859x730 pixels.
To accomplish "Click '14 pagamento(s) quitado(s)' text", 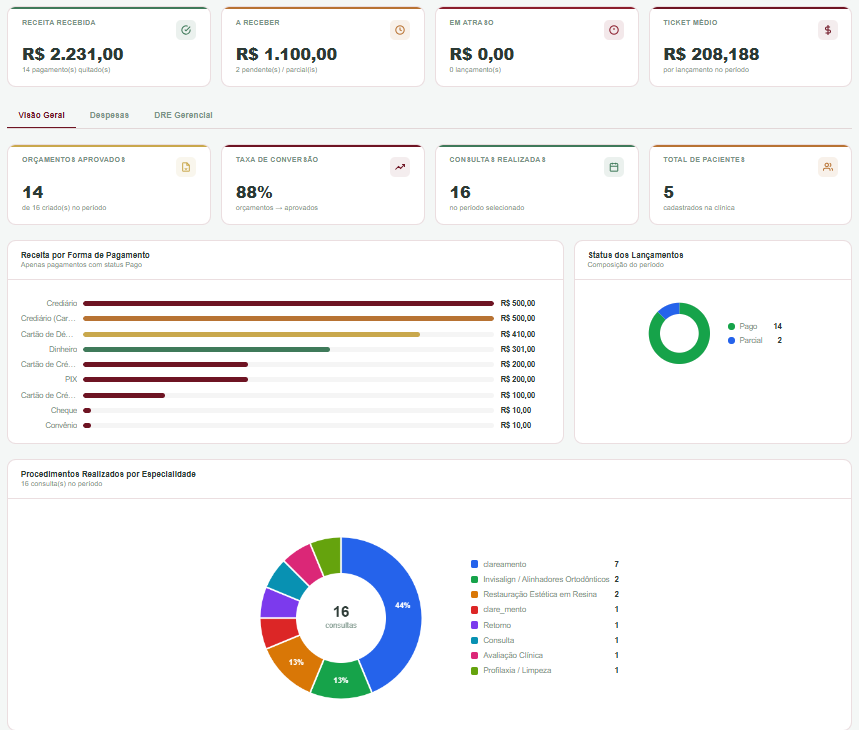I will [x=66, y=70].
